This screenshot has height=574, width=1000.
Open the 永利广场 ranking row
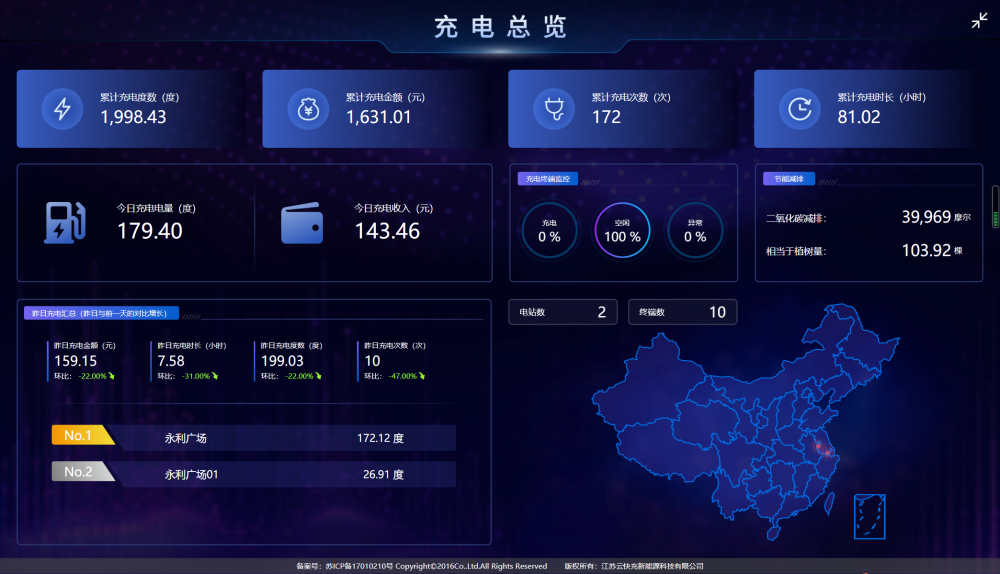pyautogui.click(x=254, y=438)
